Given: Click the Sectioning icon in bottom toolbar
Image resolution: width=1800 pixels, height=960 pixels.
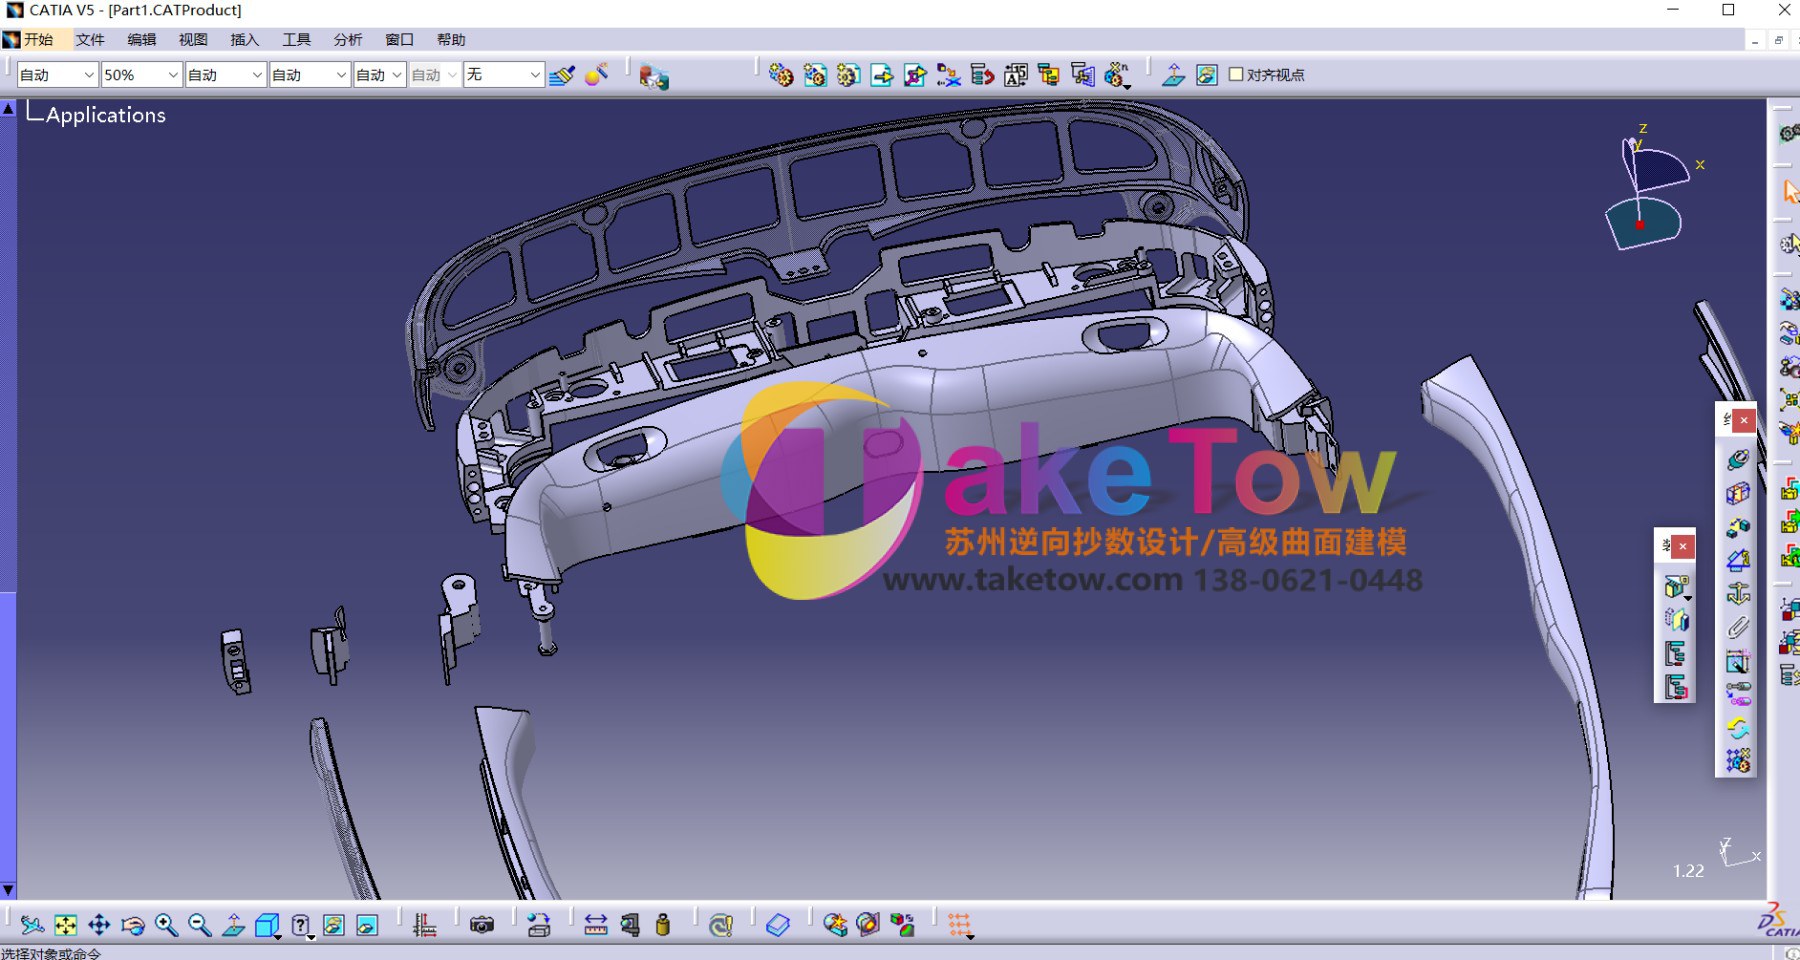Looking at the screenshot, I should pyautogui.click(x=868, y=925).
